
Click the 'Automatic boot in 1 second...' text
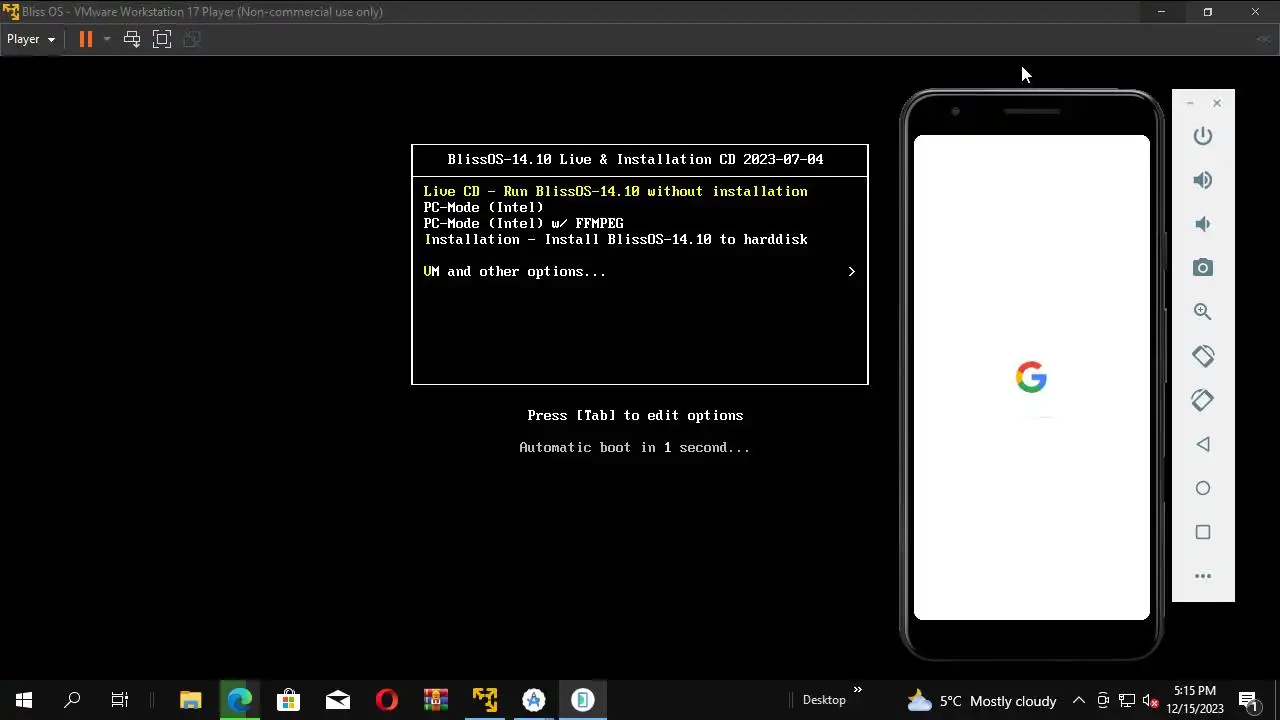634,447
